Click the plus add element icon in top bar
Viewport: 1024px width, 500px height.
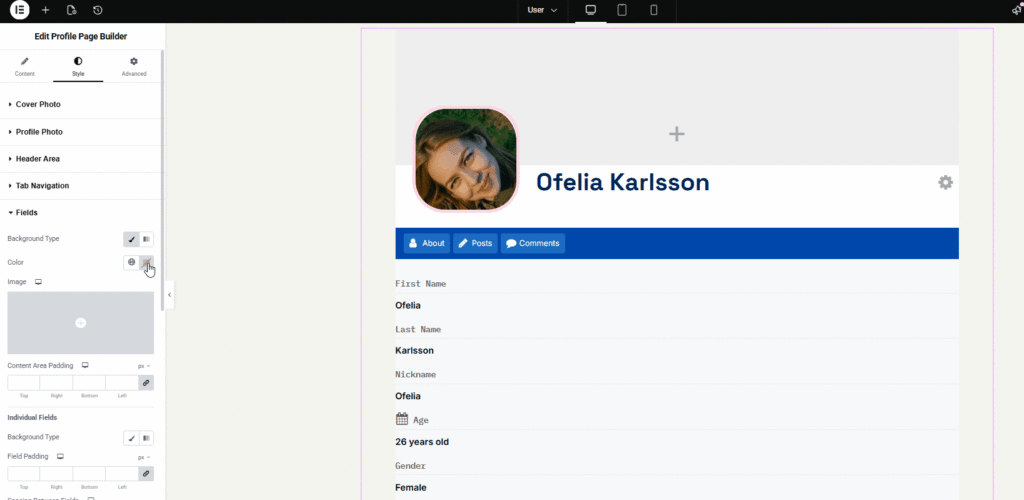click(45, 10)
